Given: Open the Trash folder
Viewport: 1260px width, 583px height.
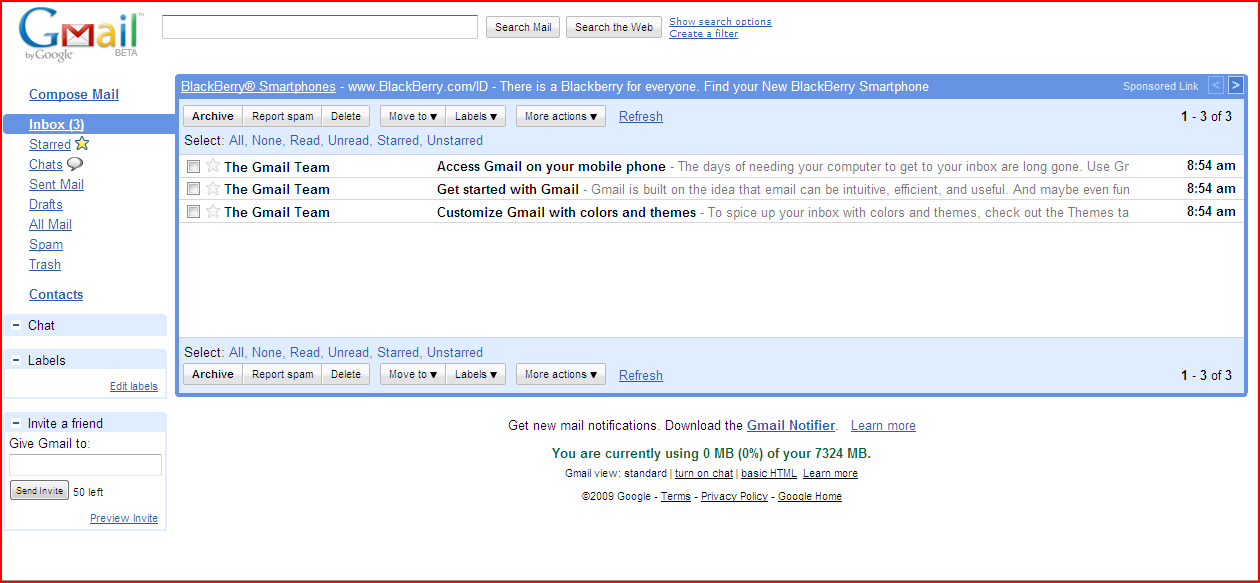Looking at the screenshot, I should tap(45, 264).
